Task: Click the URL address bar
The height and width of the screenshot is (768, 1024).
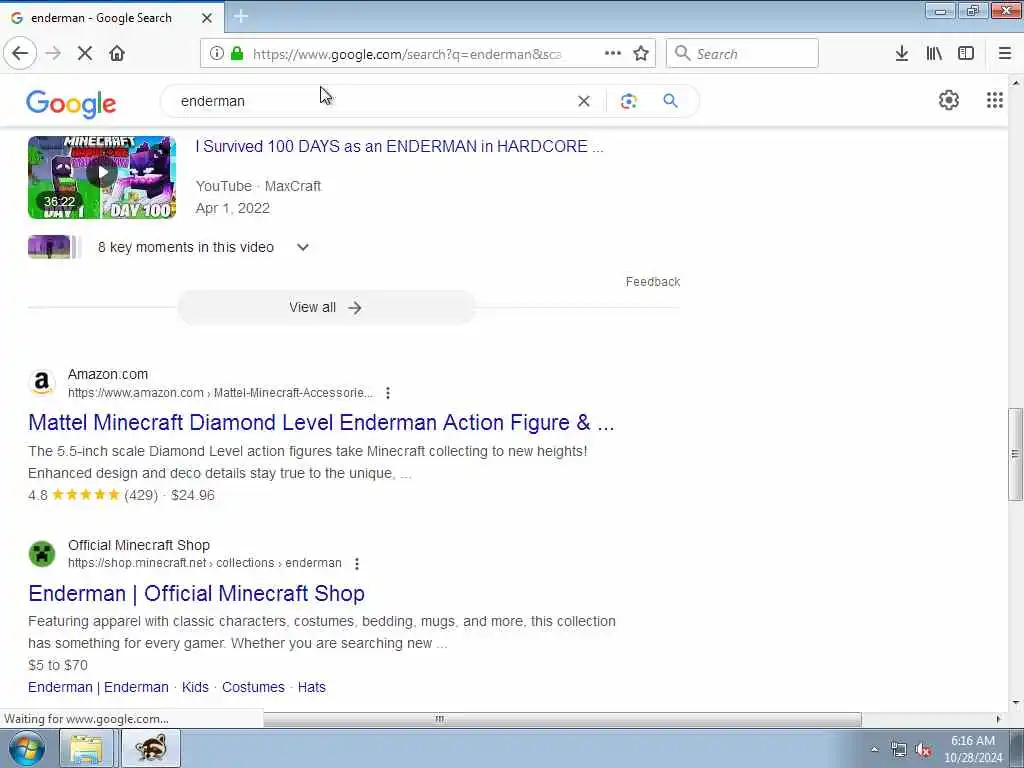Action: pos(406,54)
